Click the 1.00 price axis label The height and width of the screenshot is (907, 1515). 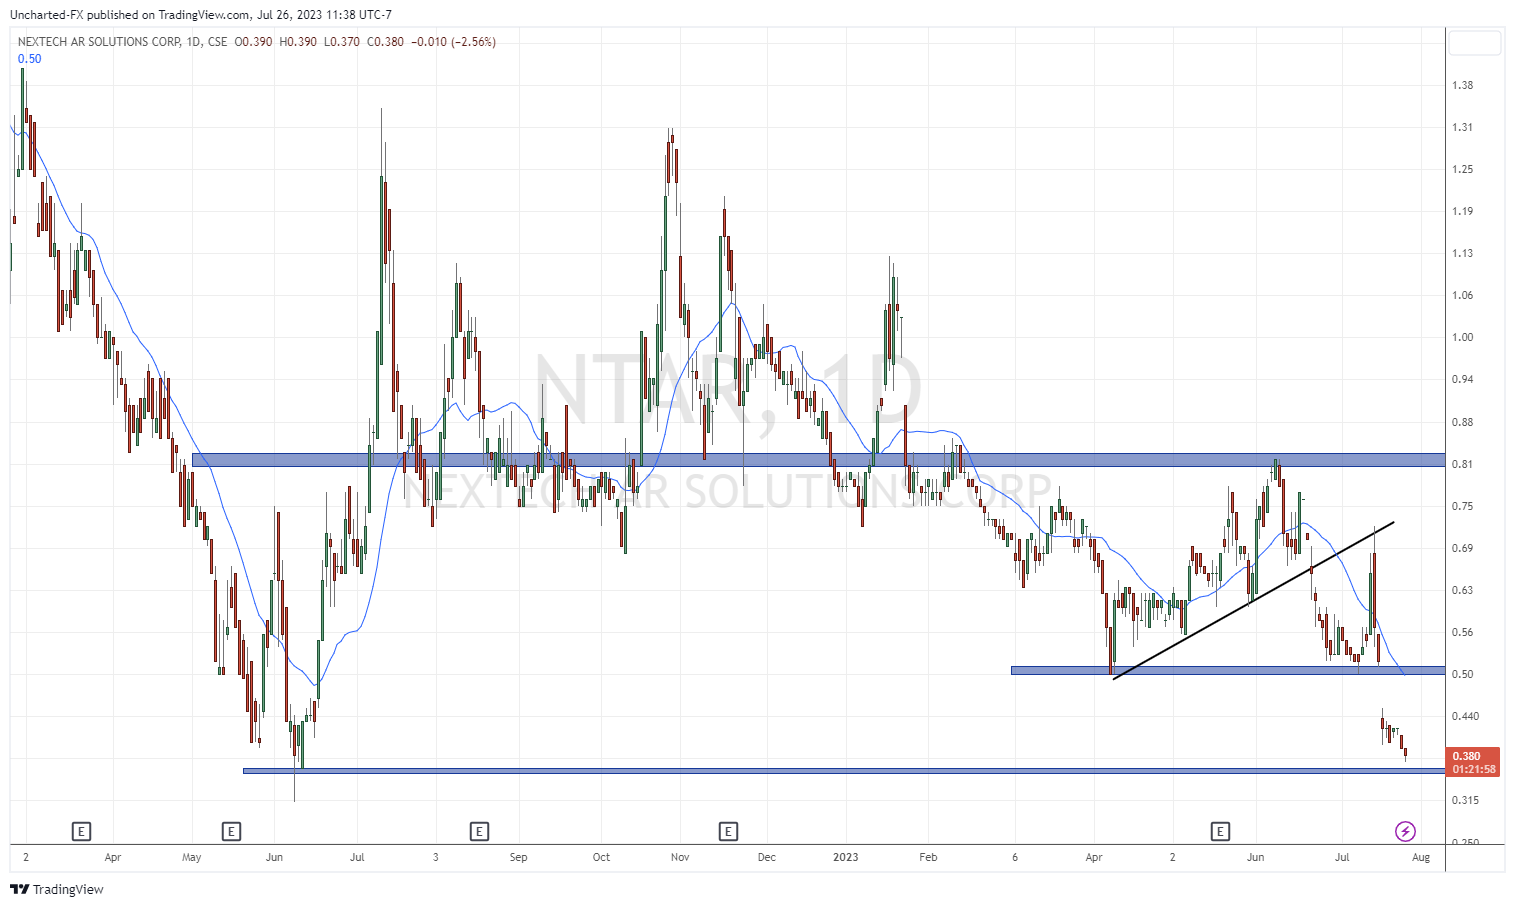coord(1463,337)
